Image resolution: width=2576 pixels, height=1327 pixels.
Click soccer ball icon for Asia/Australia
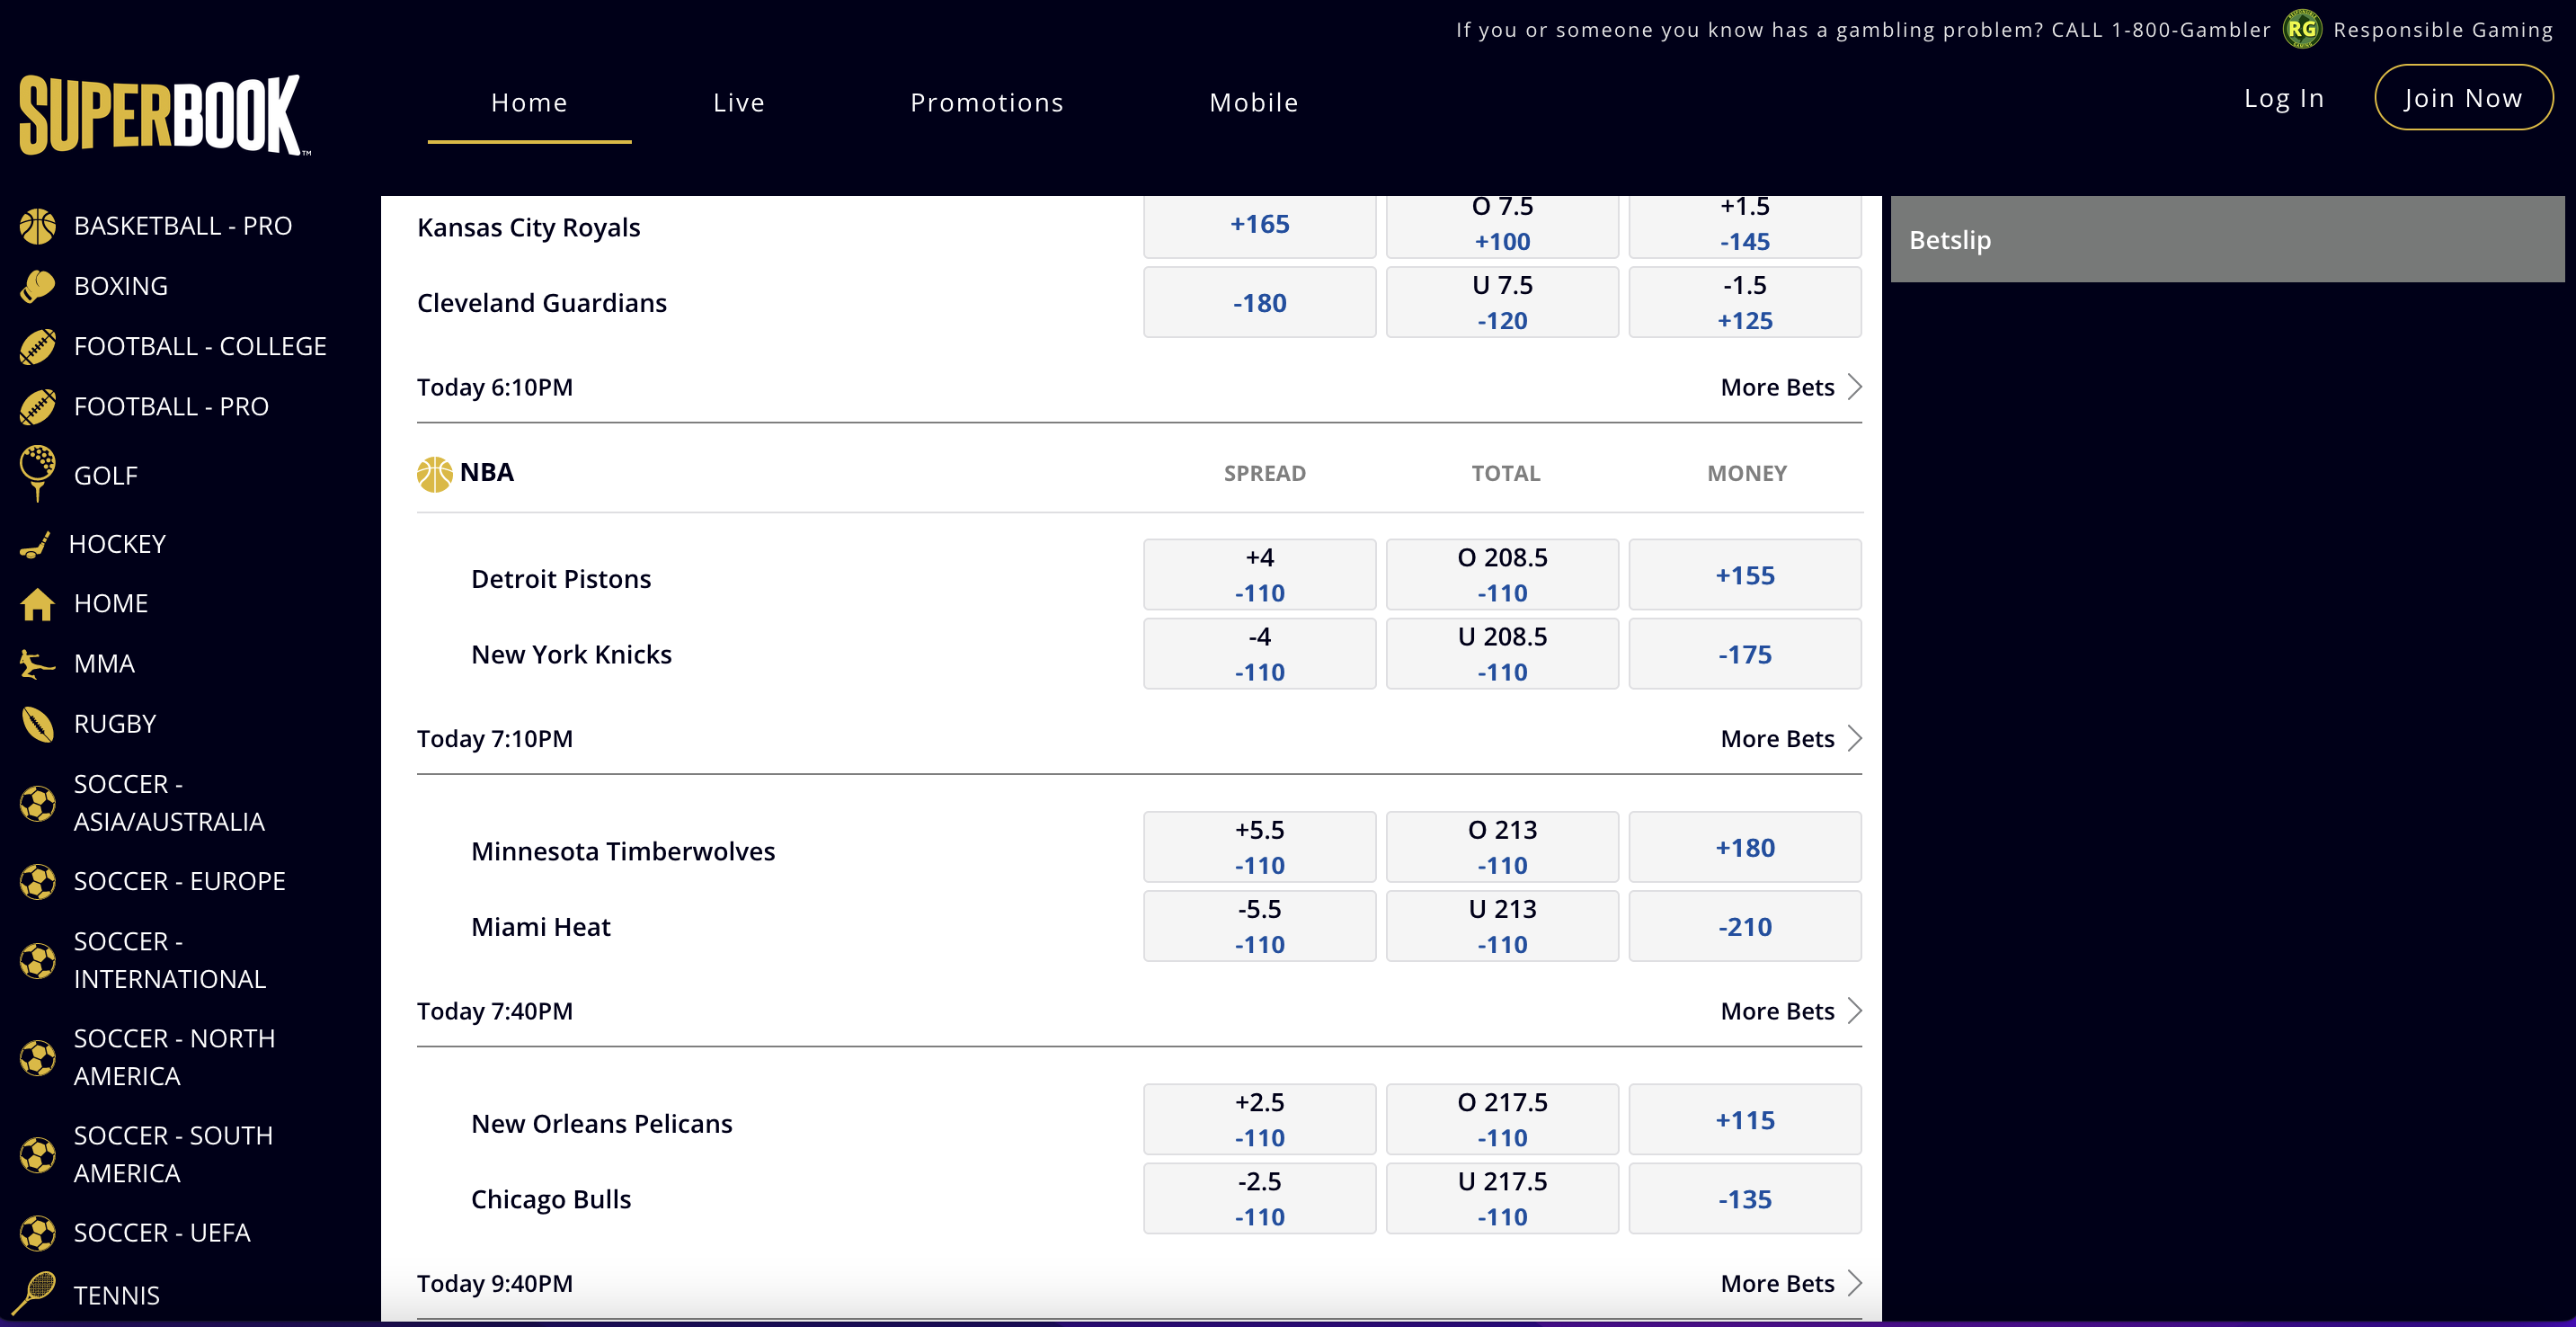pos(38,803)
